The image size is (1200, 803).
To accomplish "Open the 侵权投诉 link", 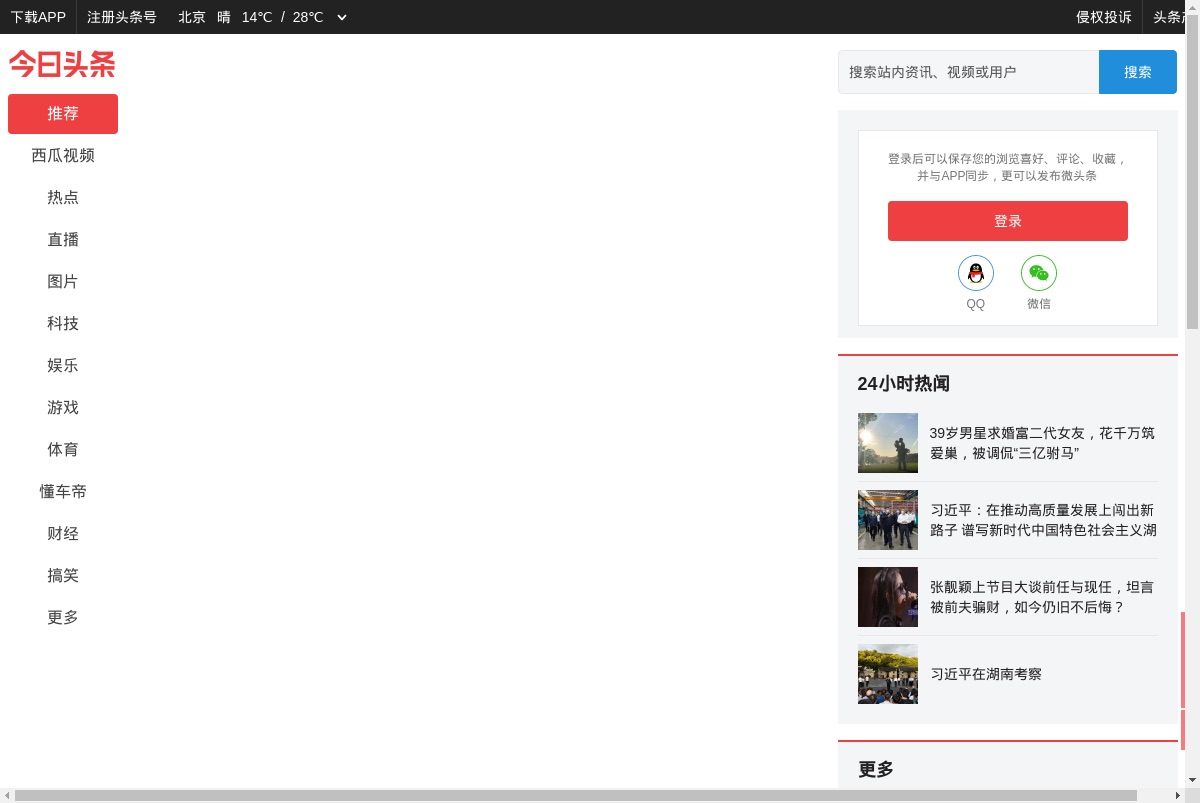I will point(1104,17).
